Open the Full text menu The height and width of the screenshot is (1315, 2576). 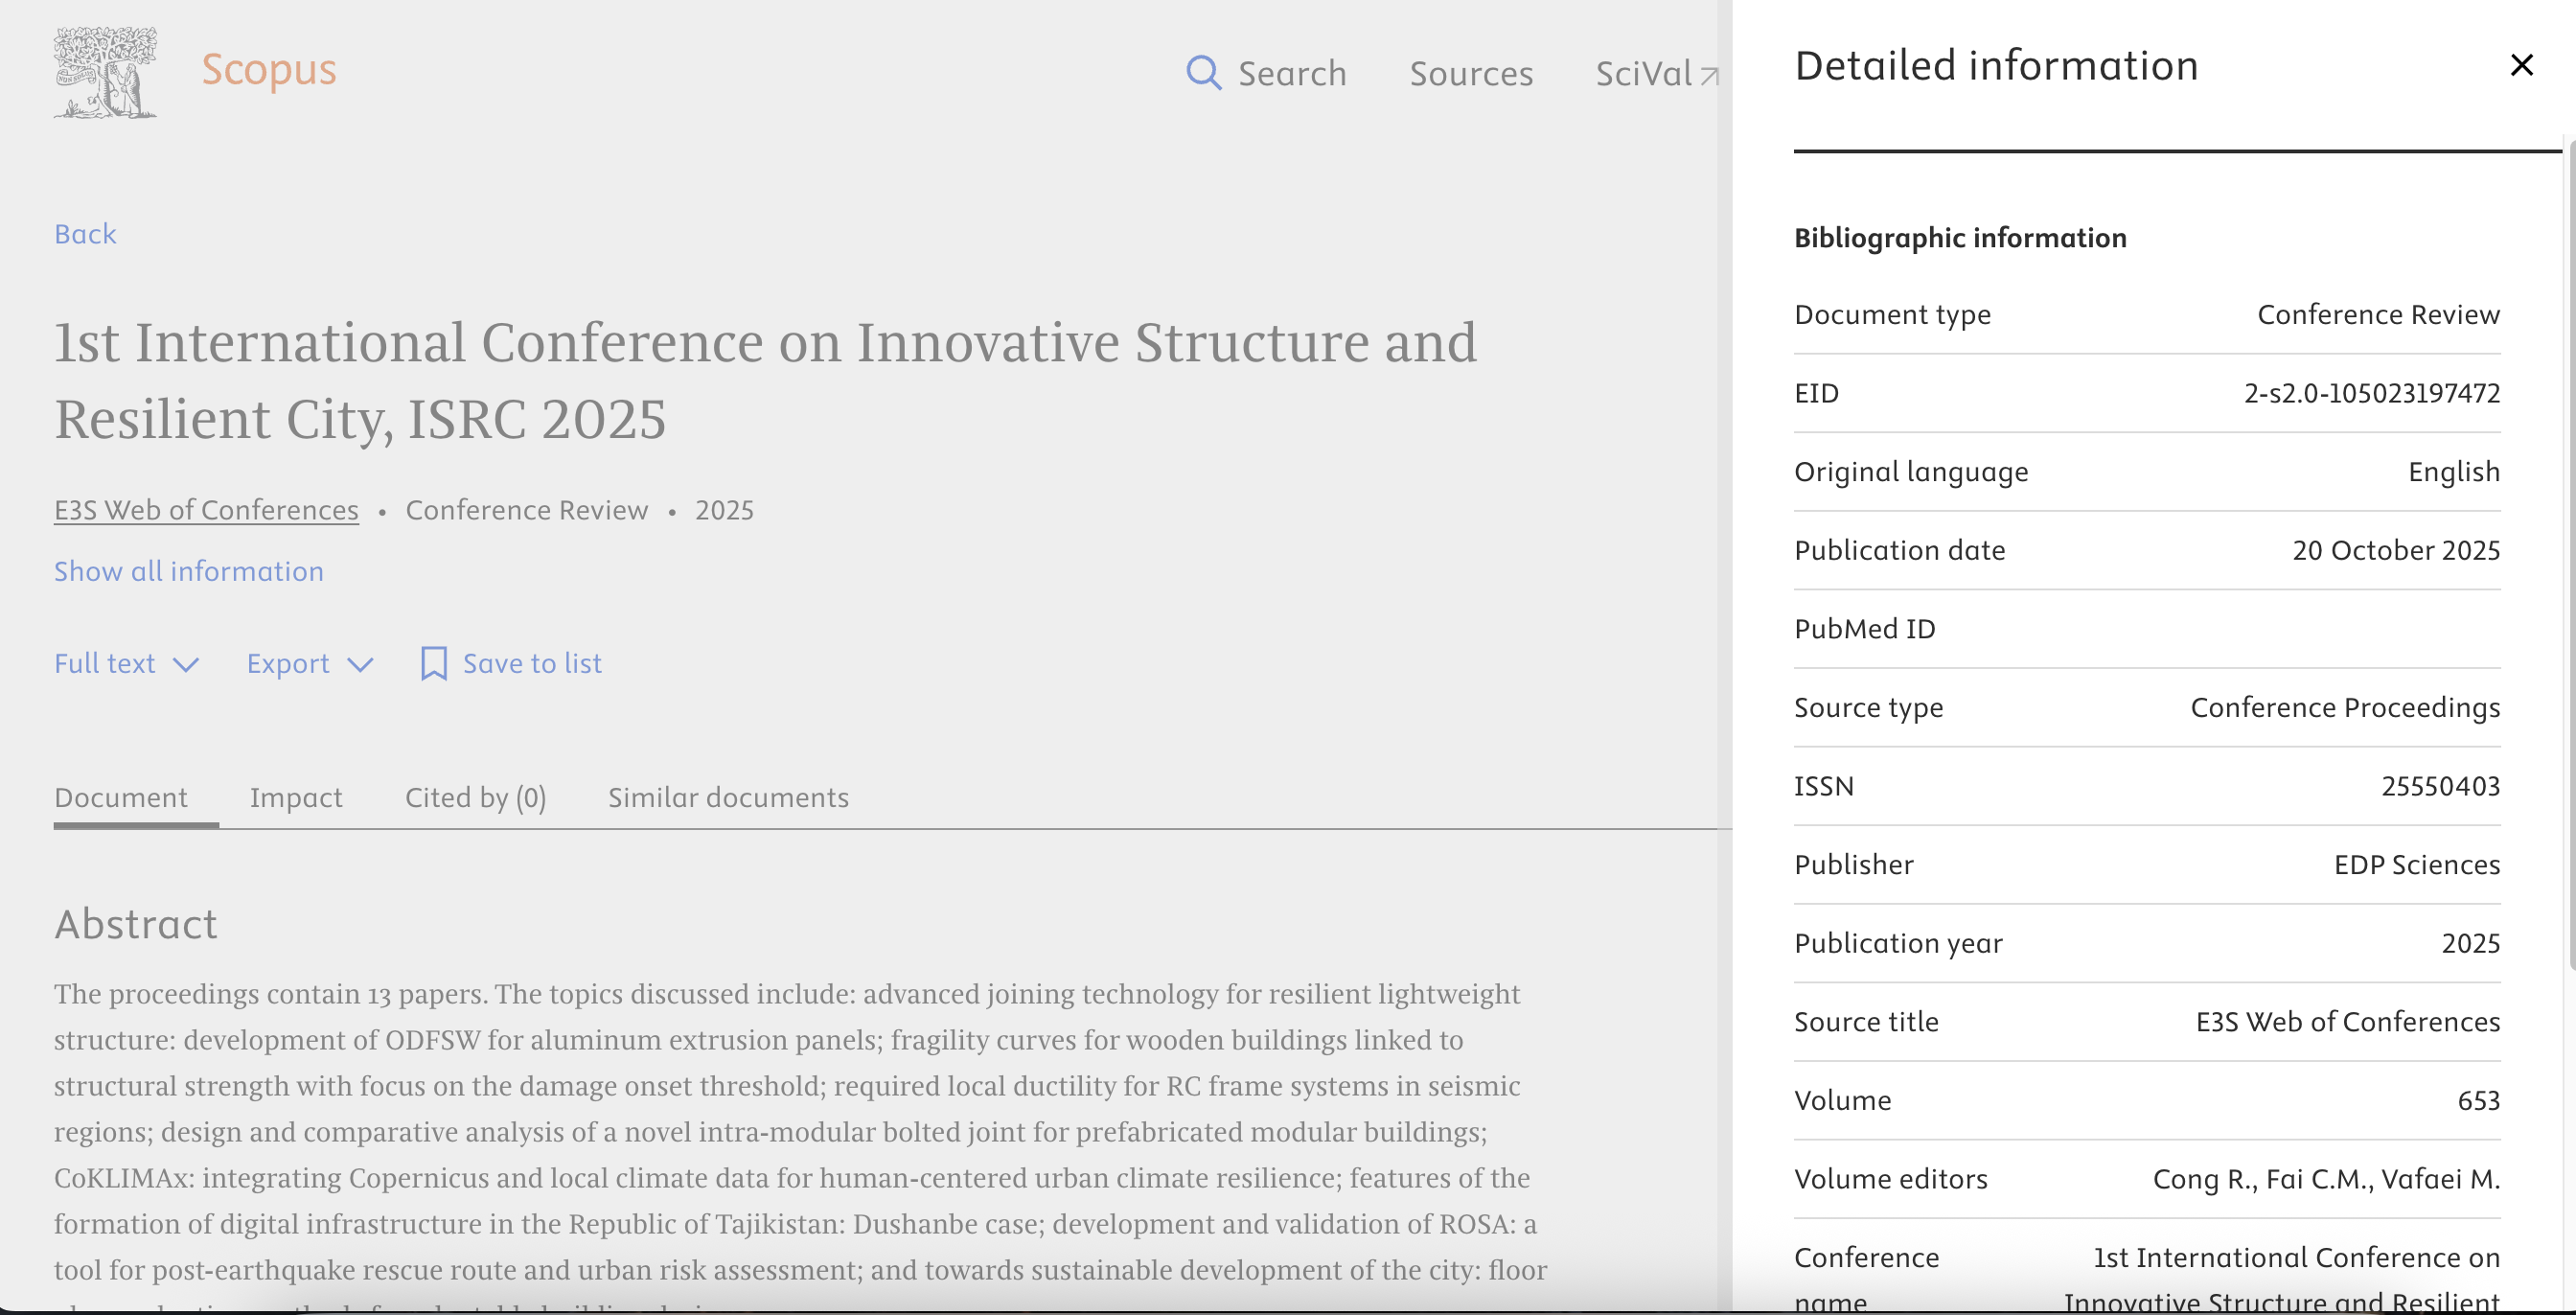click(105, 663)
